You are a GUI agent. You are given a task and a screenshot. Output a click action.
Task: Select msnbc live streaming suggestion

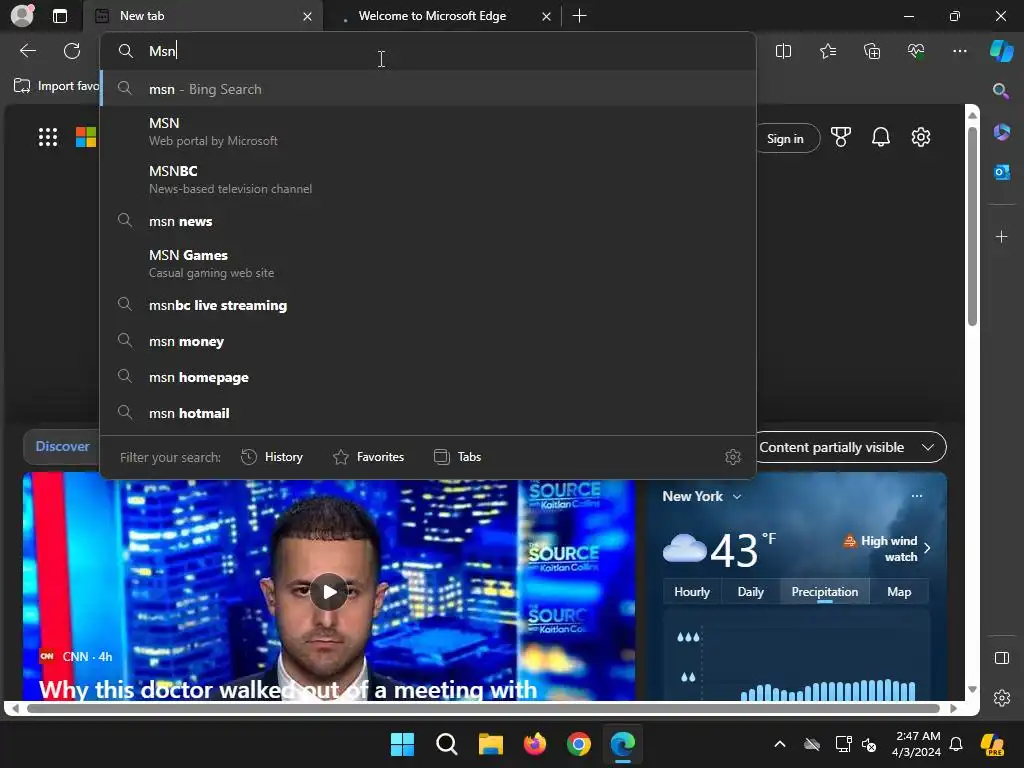(428, 305)
